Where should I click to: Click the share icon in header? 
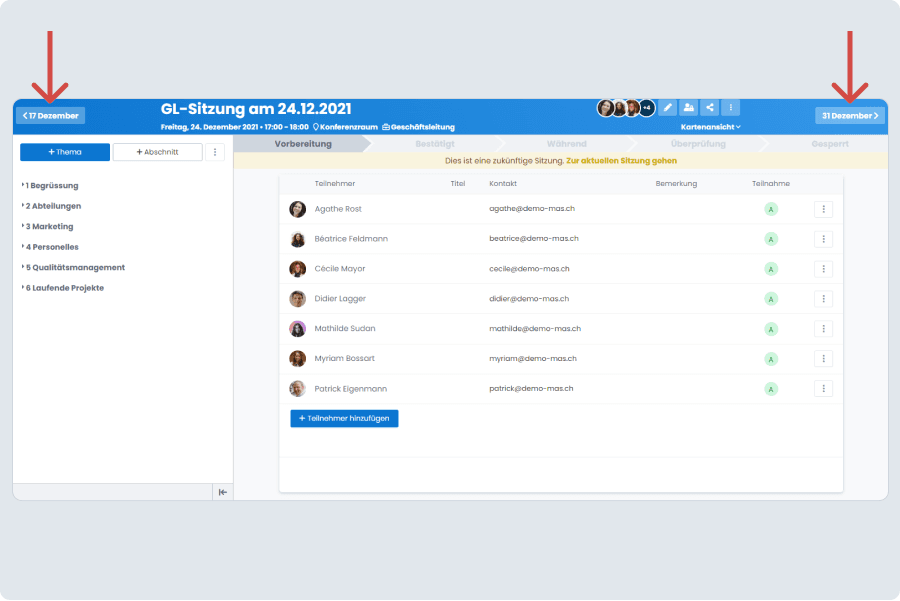click(x=710, y=108)
